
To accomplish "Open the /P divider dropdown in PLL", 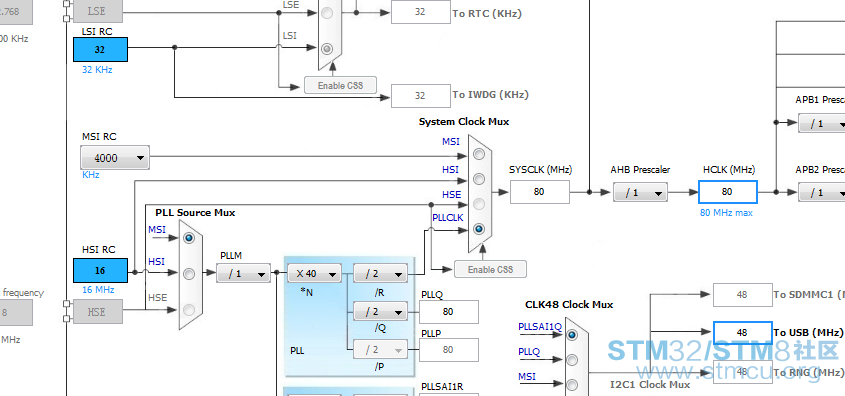I will point(380,350).
